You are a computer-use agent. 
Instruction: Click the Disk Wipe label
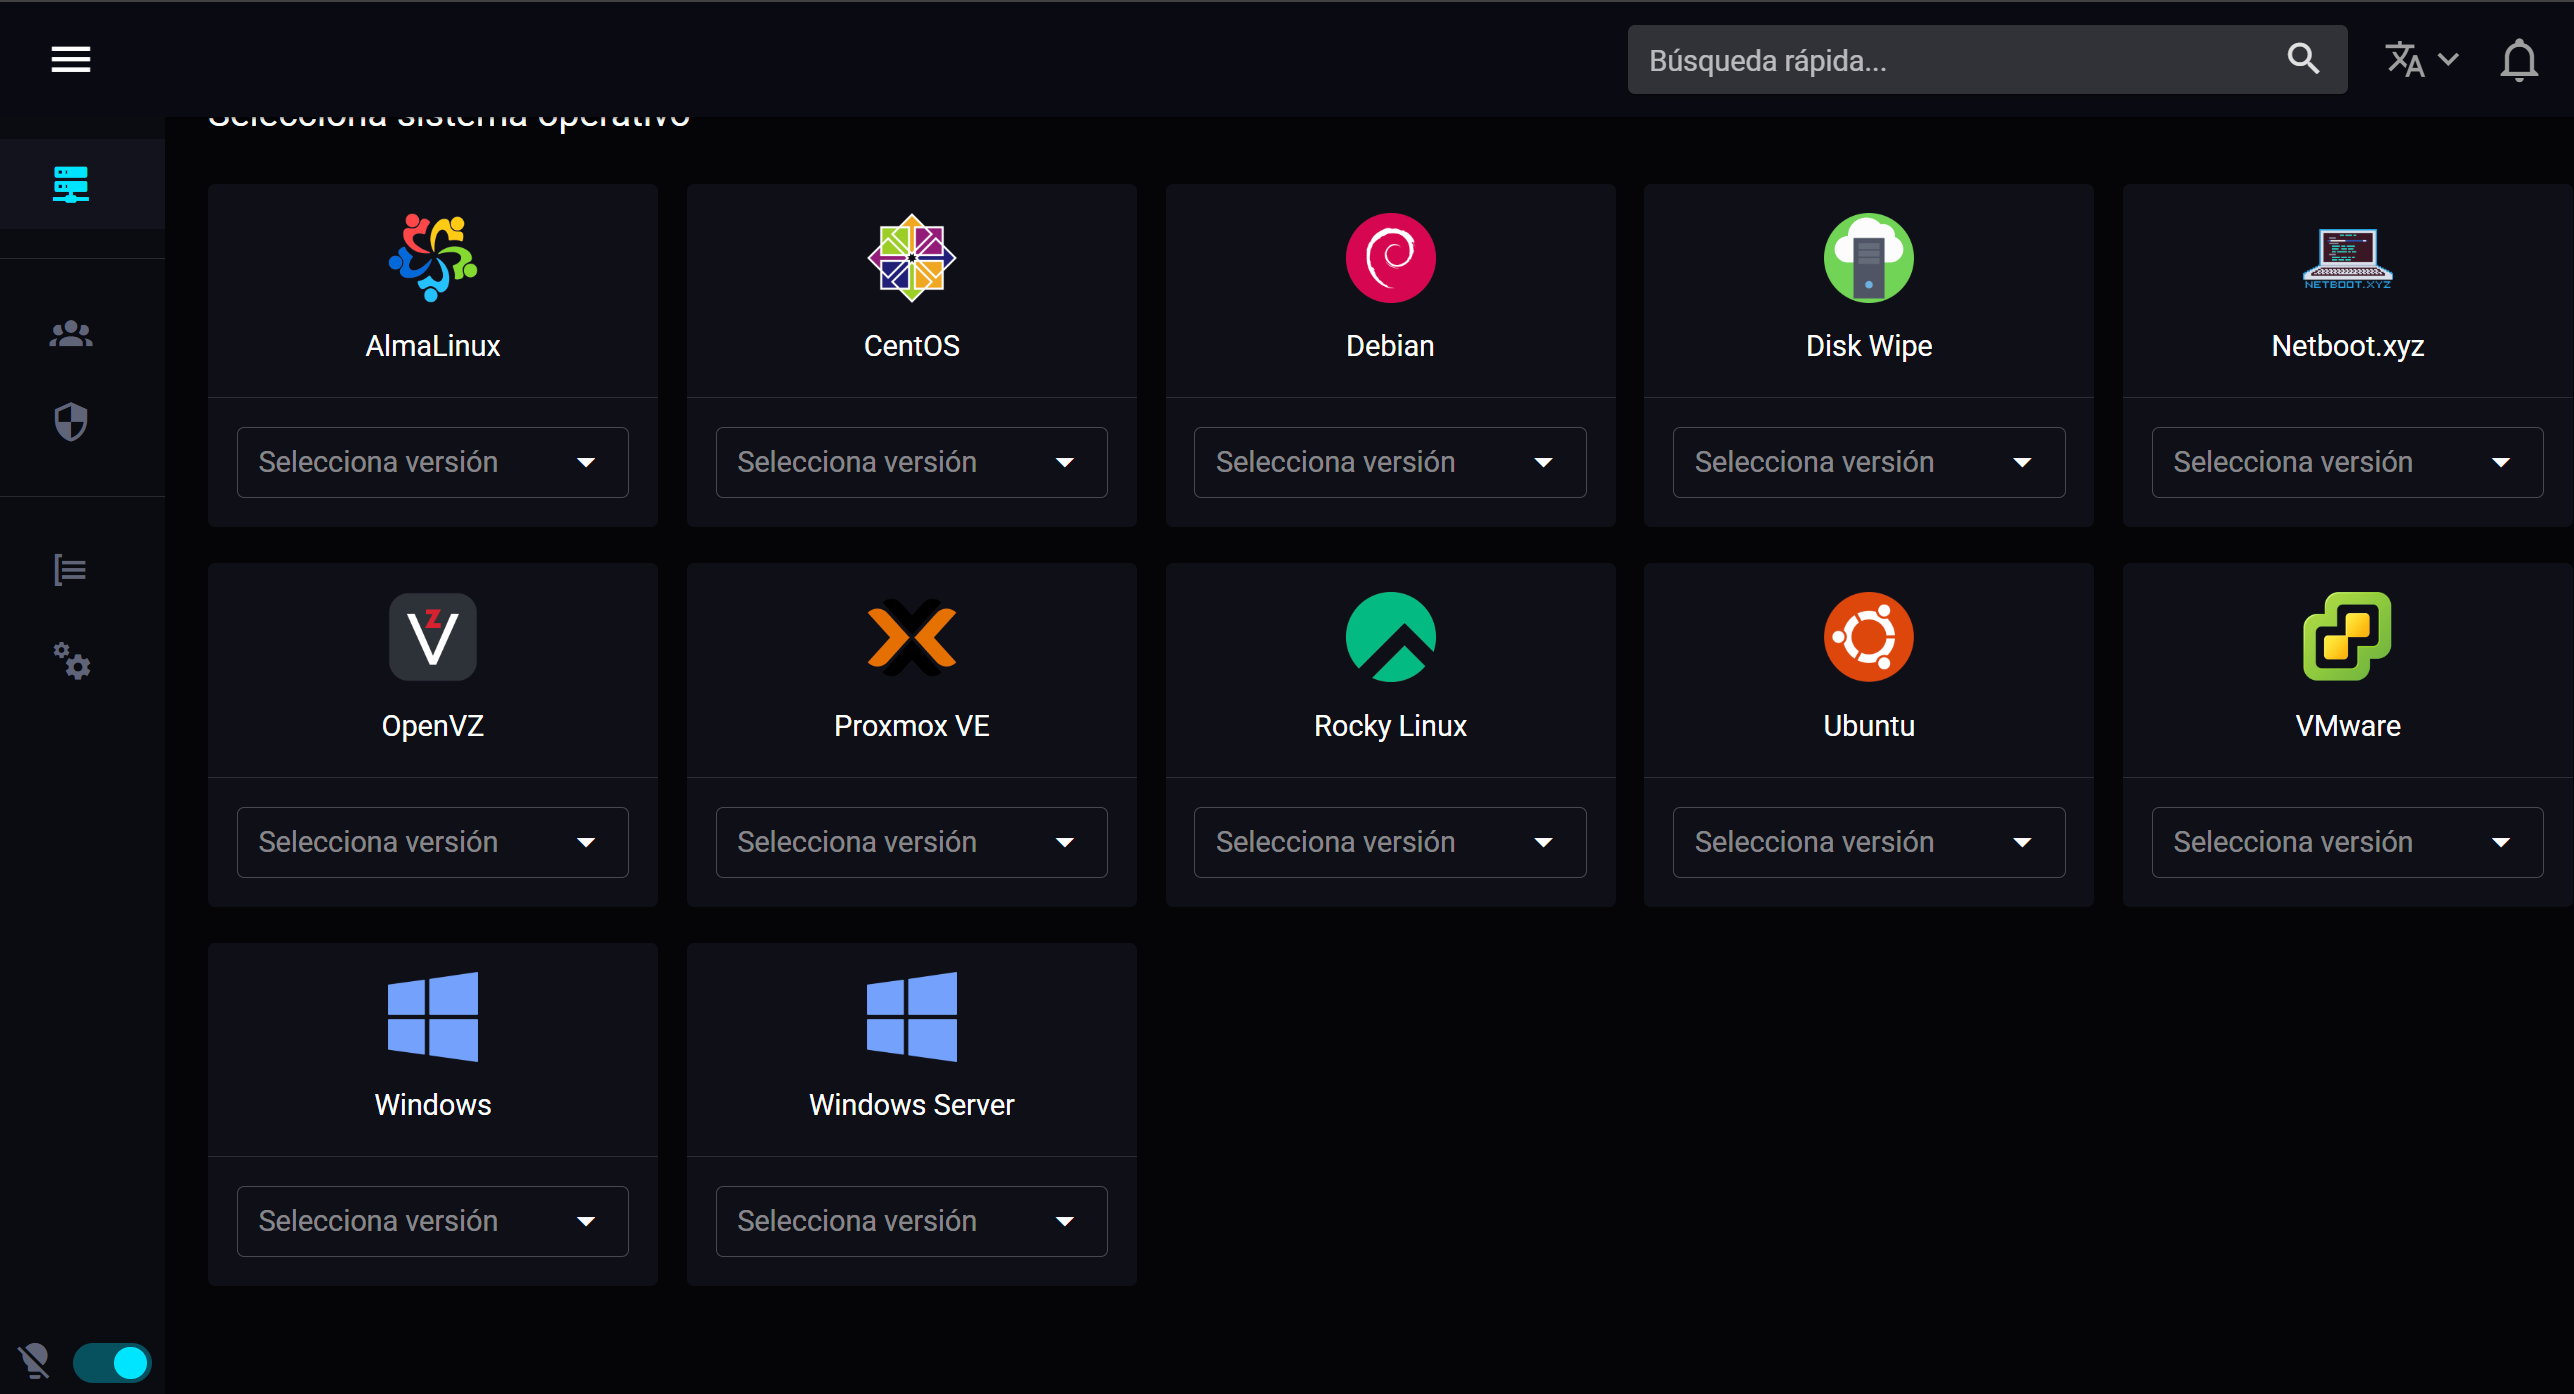[x=1869, y=346]
